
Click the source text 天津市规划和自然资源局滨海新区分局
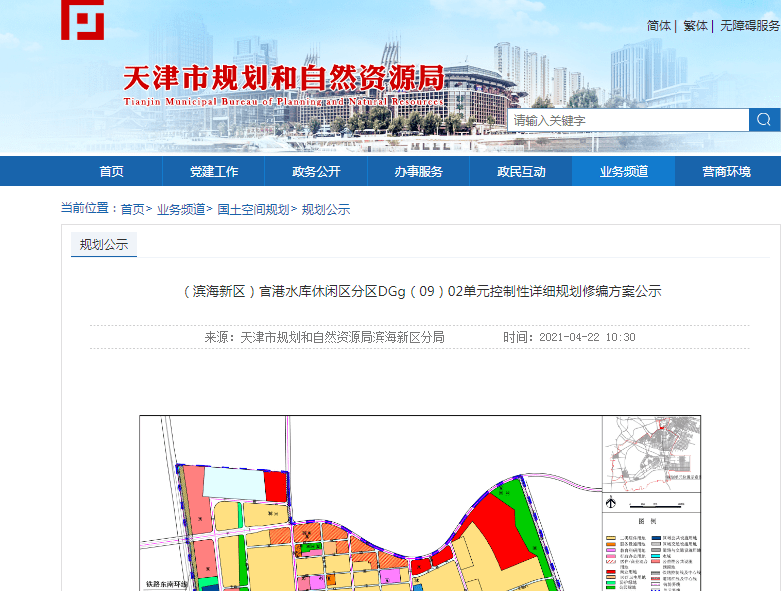pyautogui.click(x=342, y=337)
